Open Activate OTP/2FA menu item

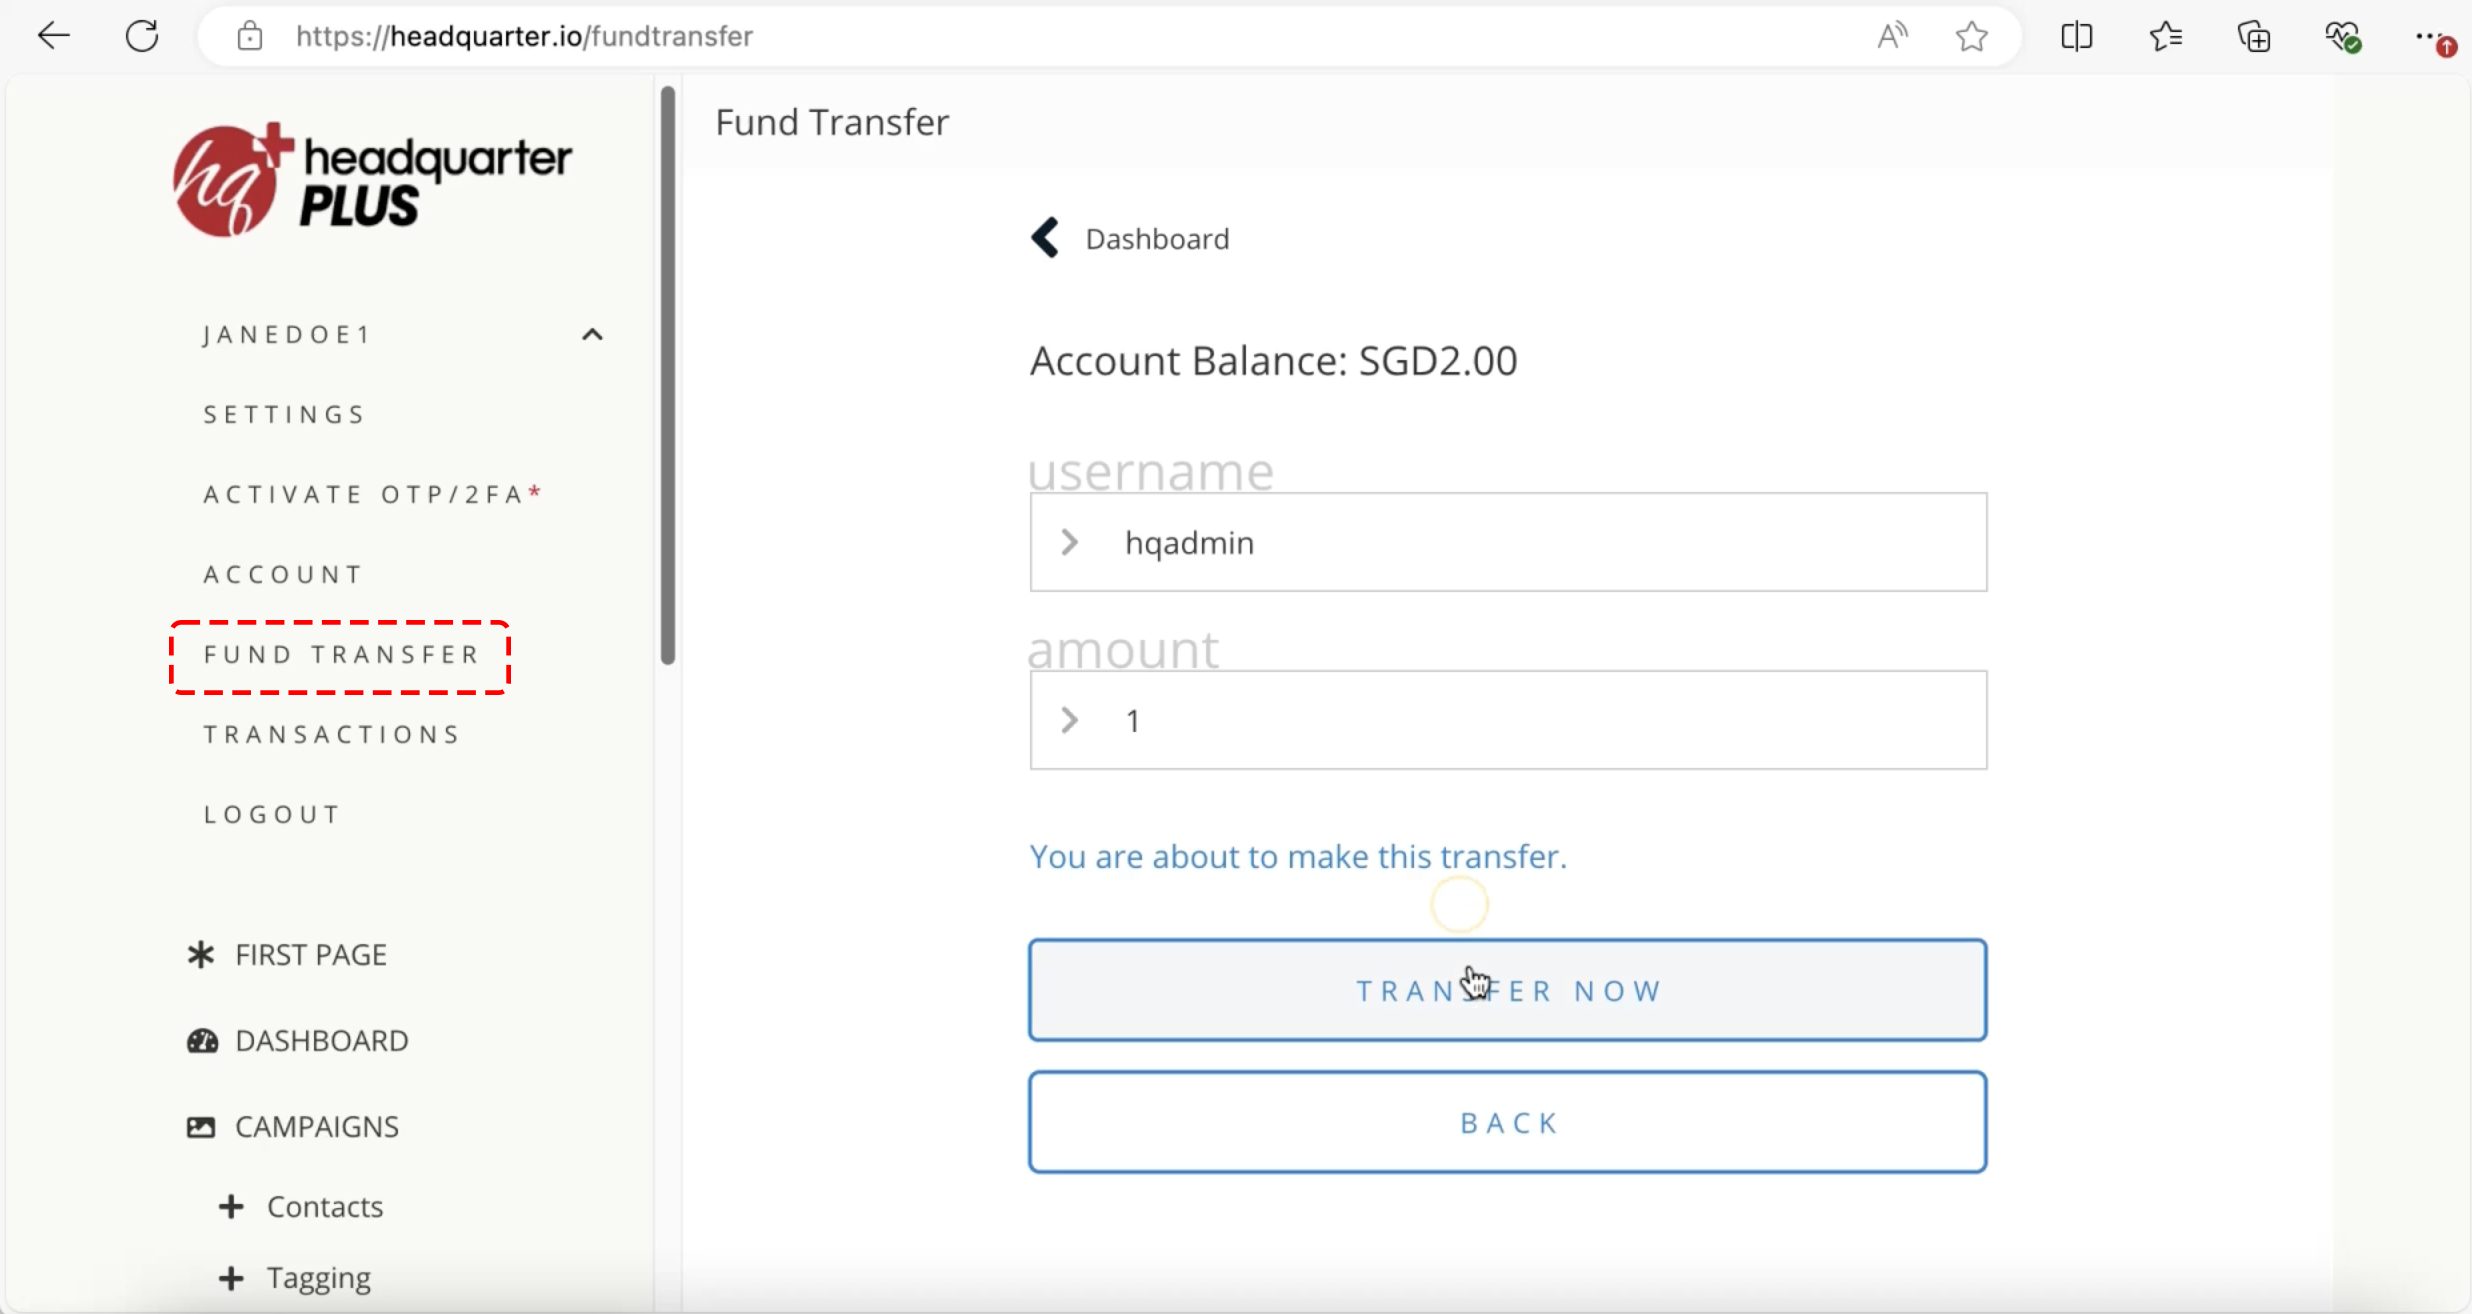click(372, 494)
